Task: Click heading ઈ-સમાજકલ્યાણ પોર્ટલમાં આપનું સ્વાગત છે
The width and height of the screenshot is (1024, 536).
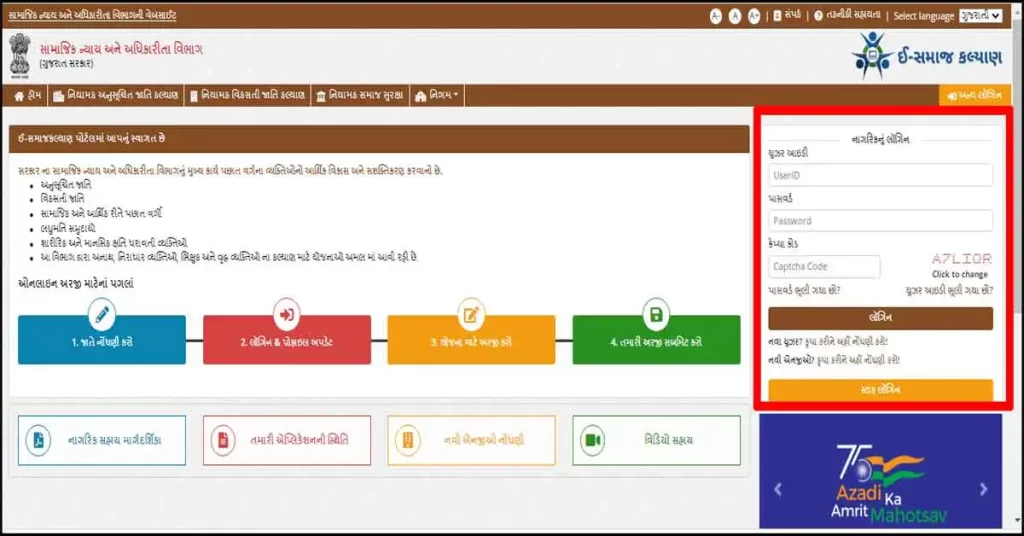Action: click(x=91, y=138)
